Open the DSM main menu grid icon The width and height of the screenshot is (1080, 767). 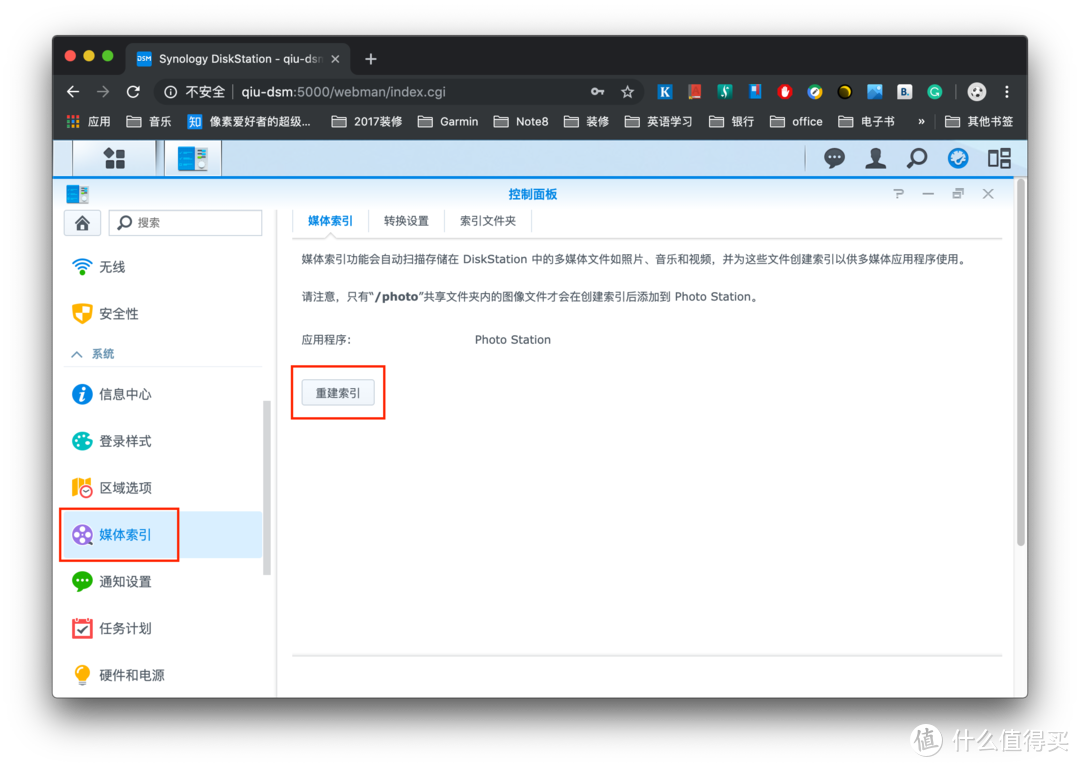click(114, 158)
